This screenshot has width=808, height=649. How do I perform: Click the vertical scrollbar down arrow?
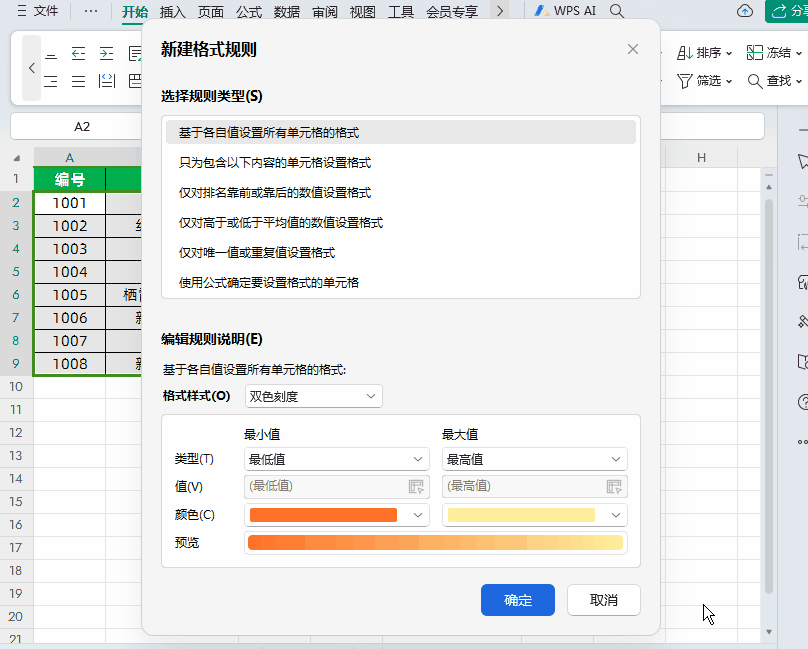tap(769, 631)
